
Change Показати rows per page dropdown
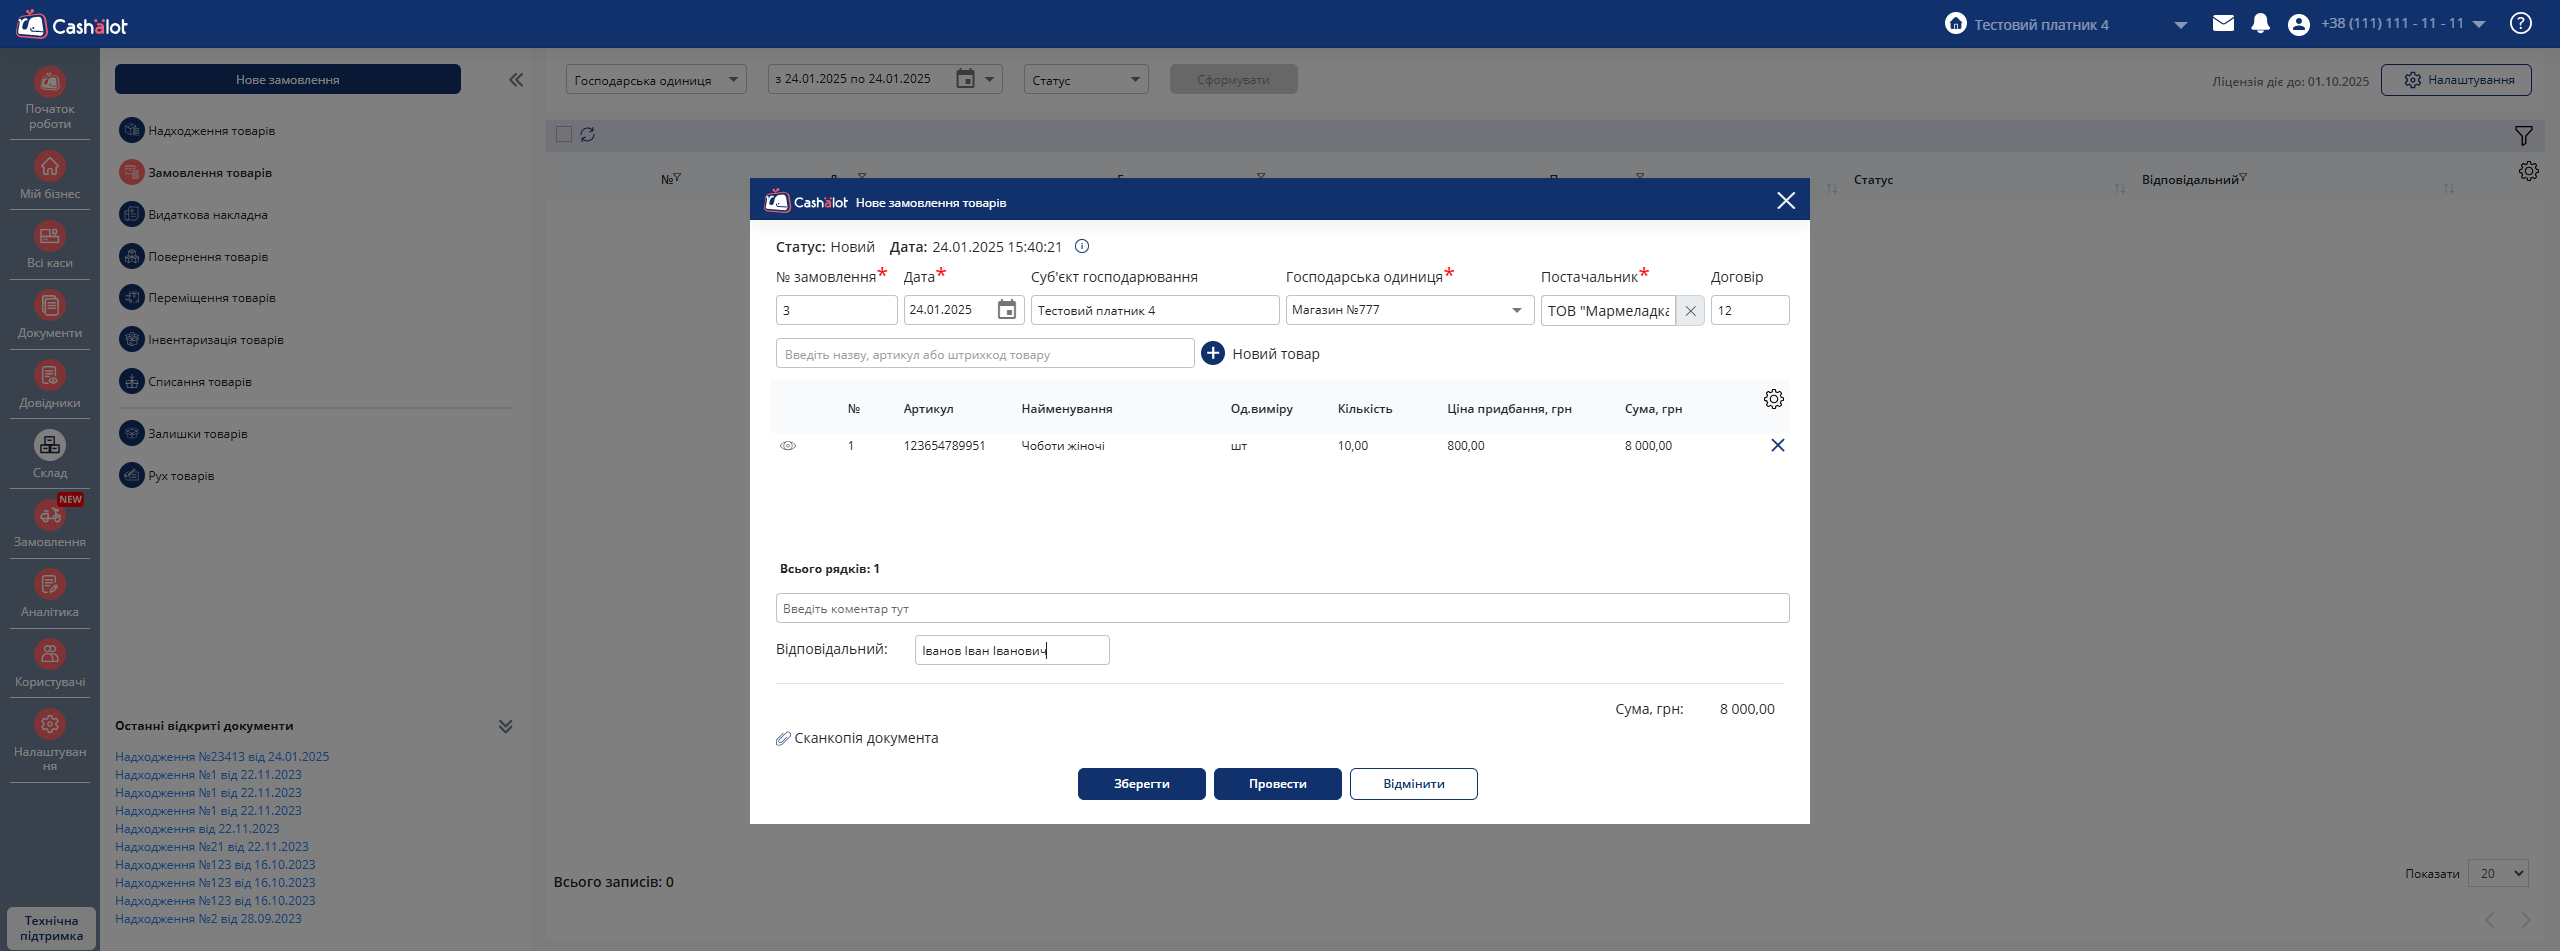pyautogui.click(x=2498, y=873)
